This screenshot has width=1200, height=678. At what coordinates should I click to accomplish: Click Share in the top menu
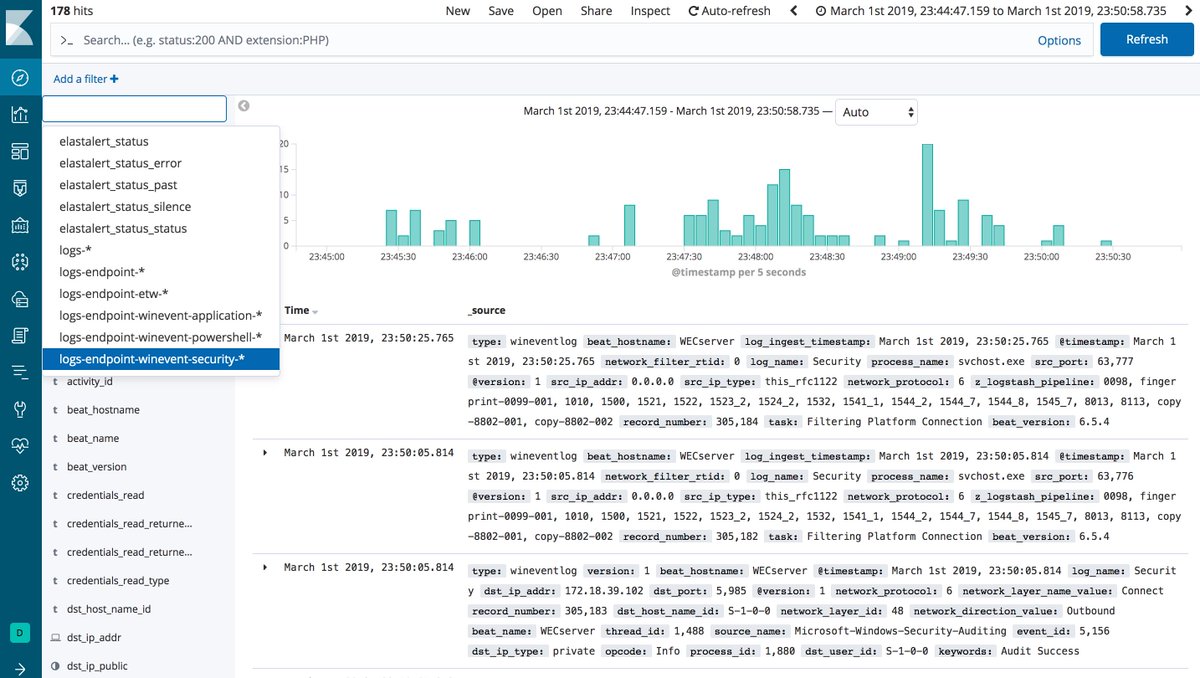(x=597, y=11)
